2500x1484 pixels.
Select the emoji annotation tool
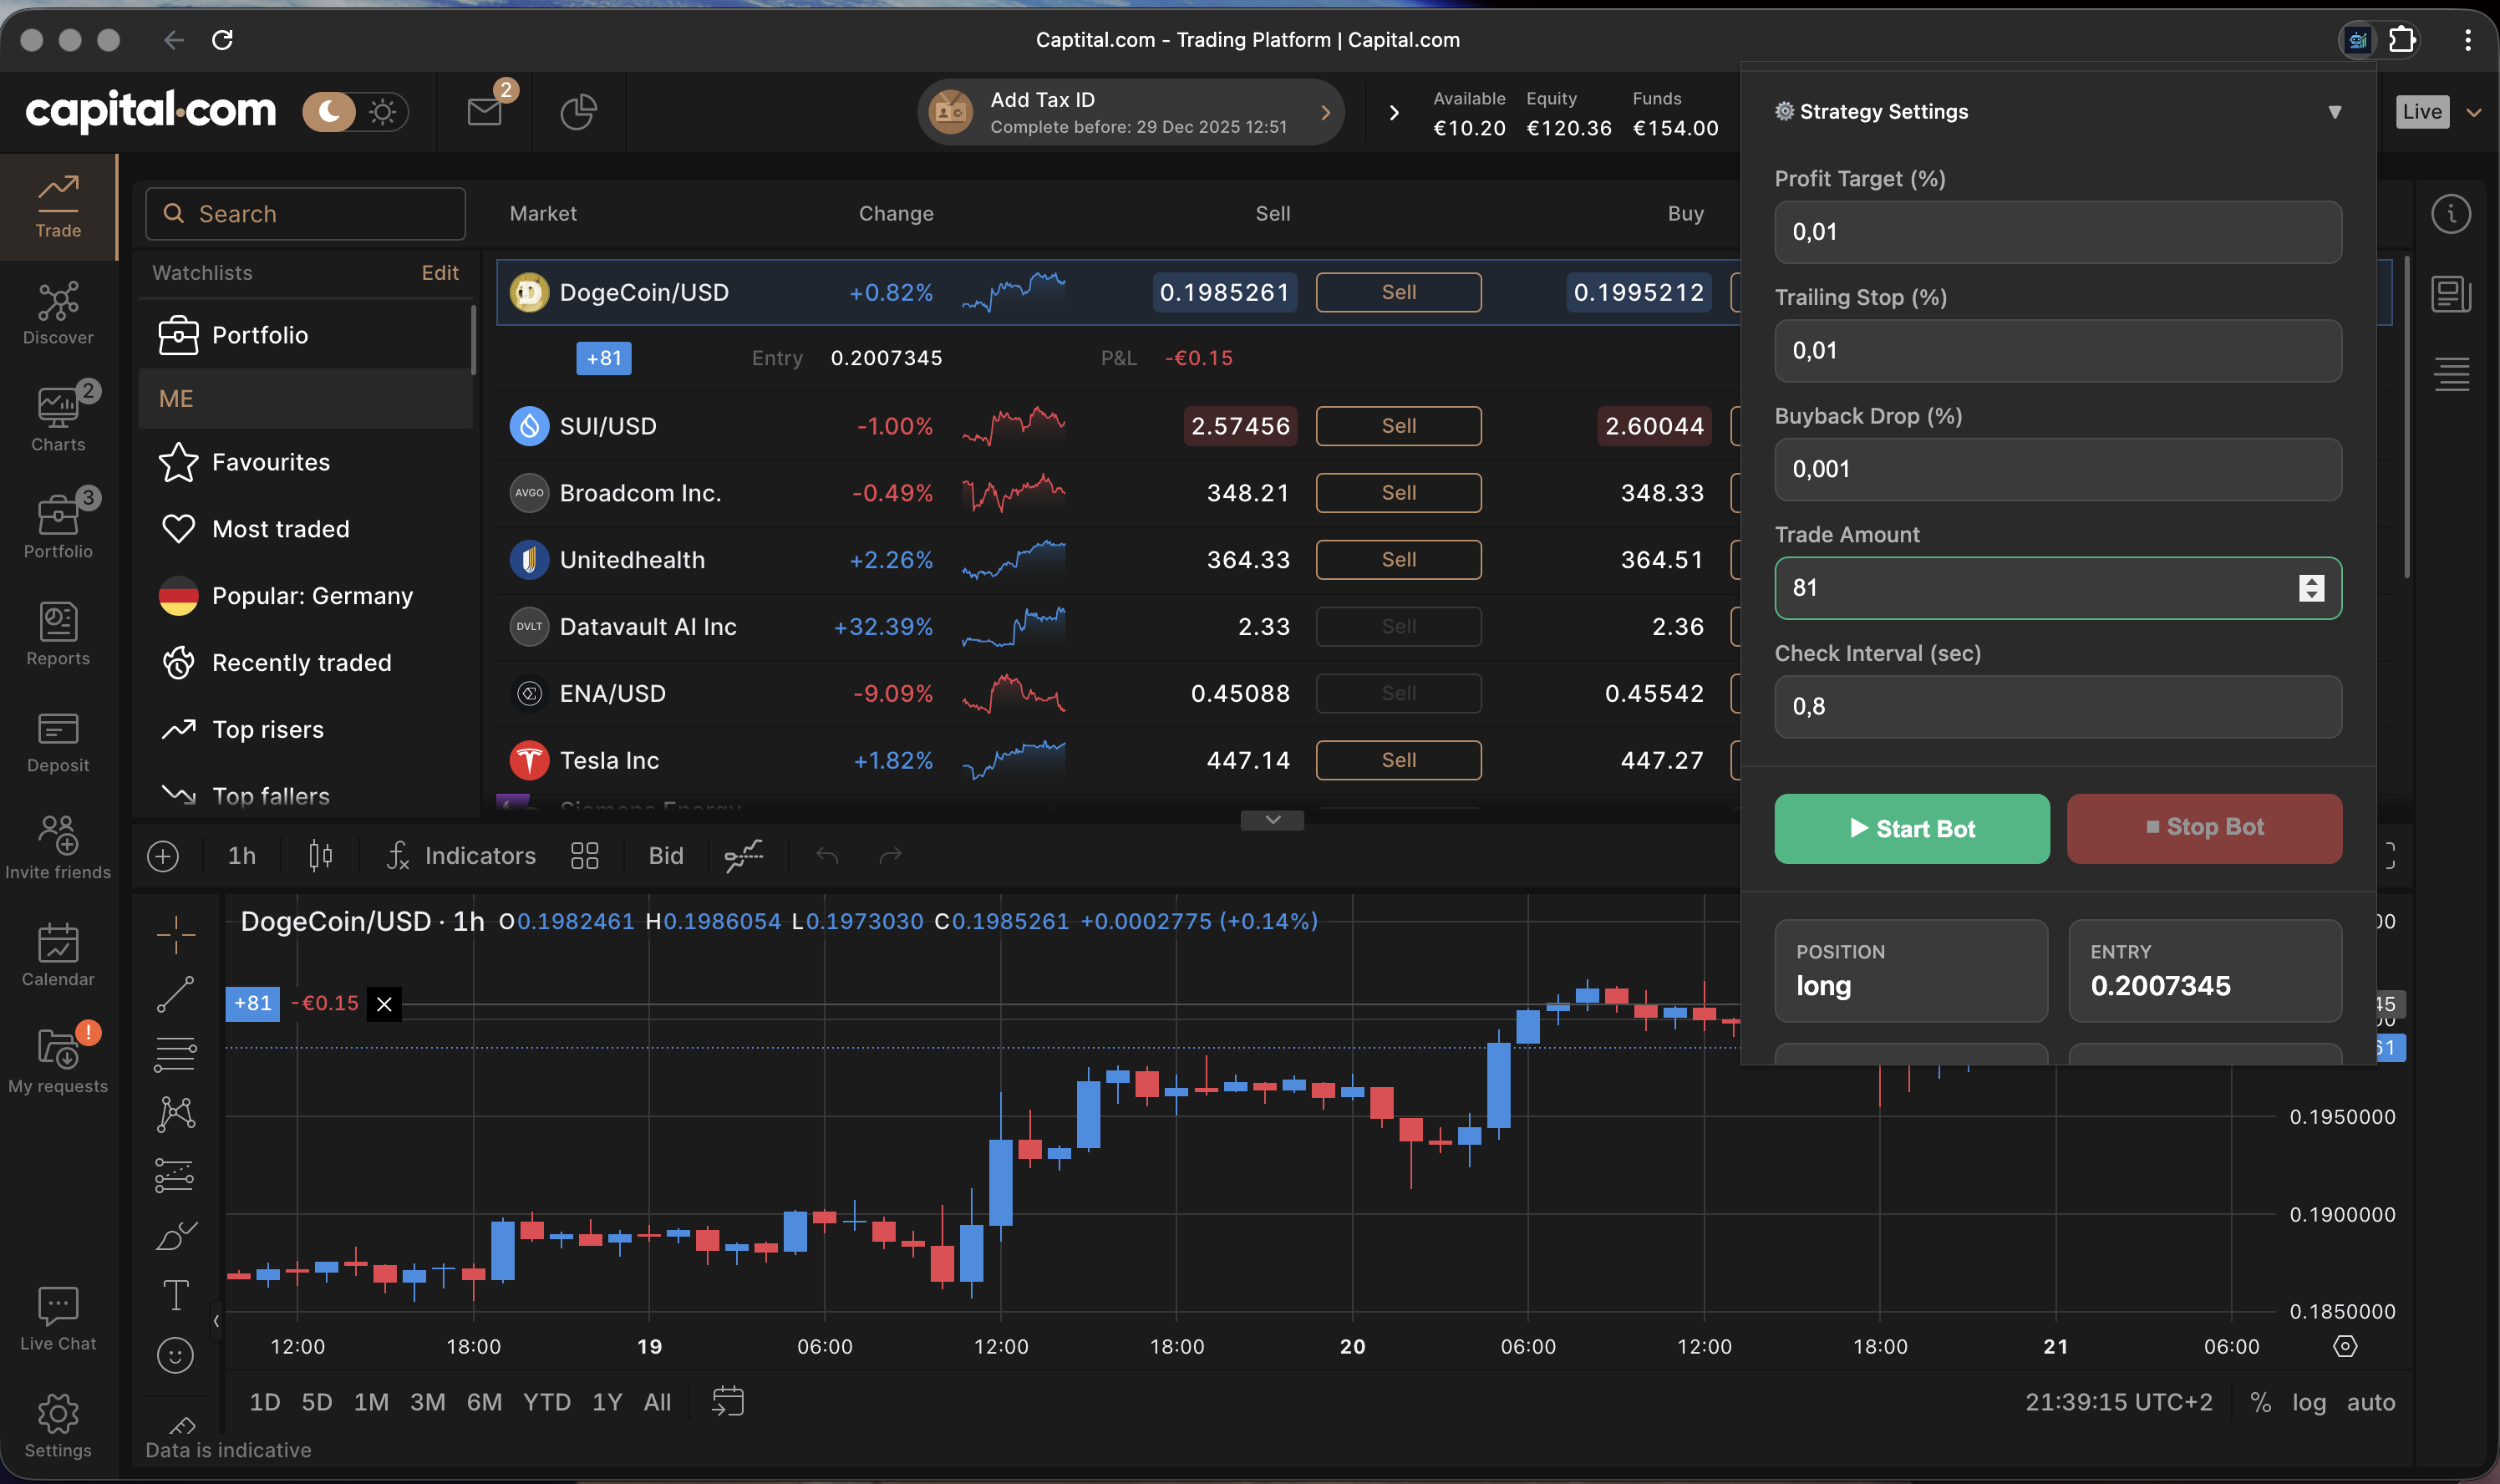176,1355
